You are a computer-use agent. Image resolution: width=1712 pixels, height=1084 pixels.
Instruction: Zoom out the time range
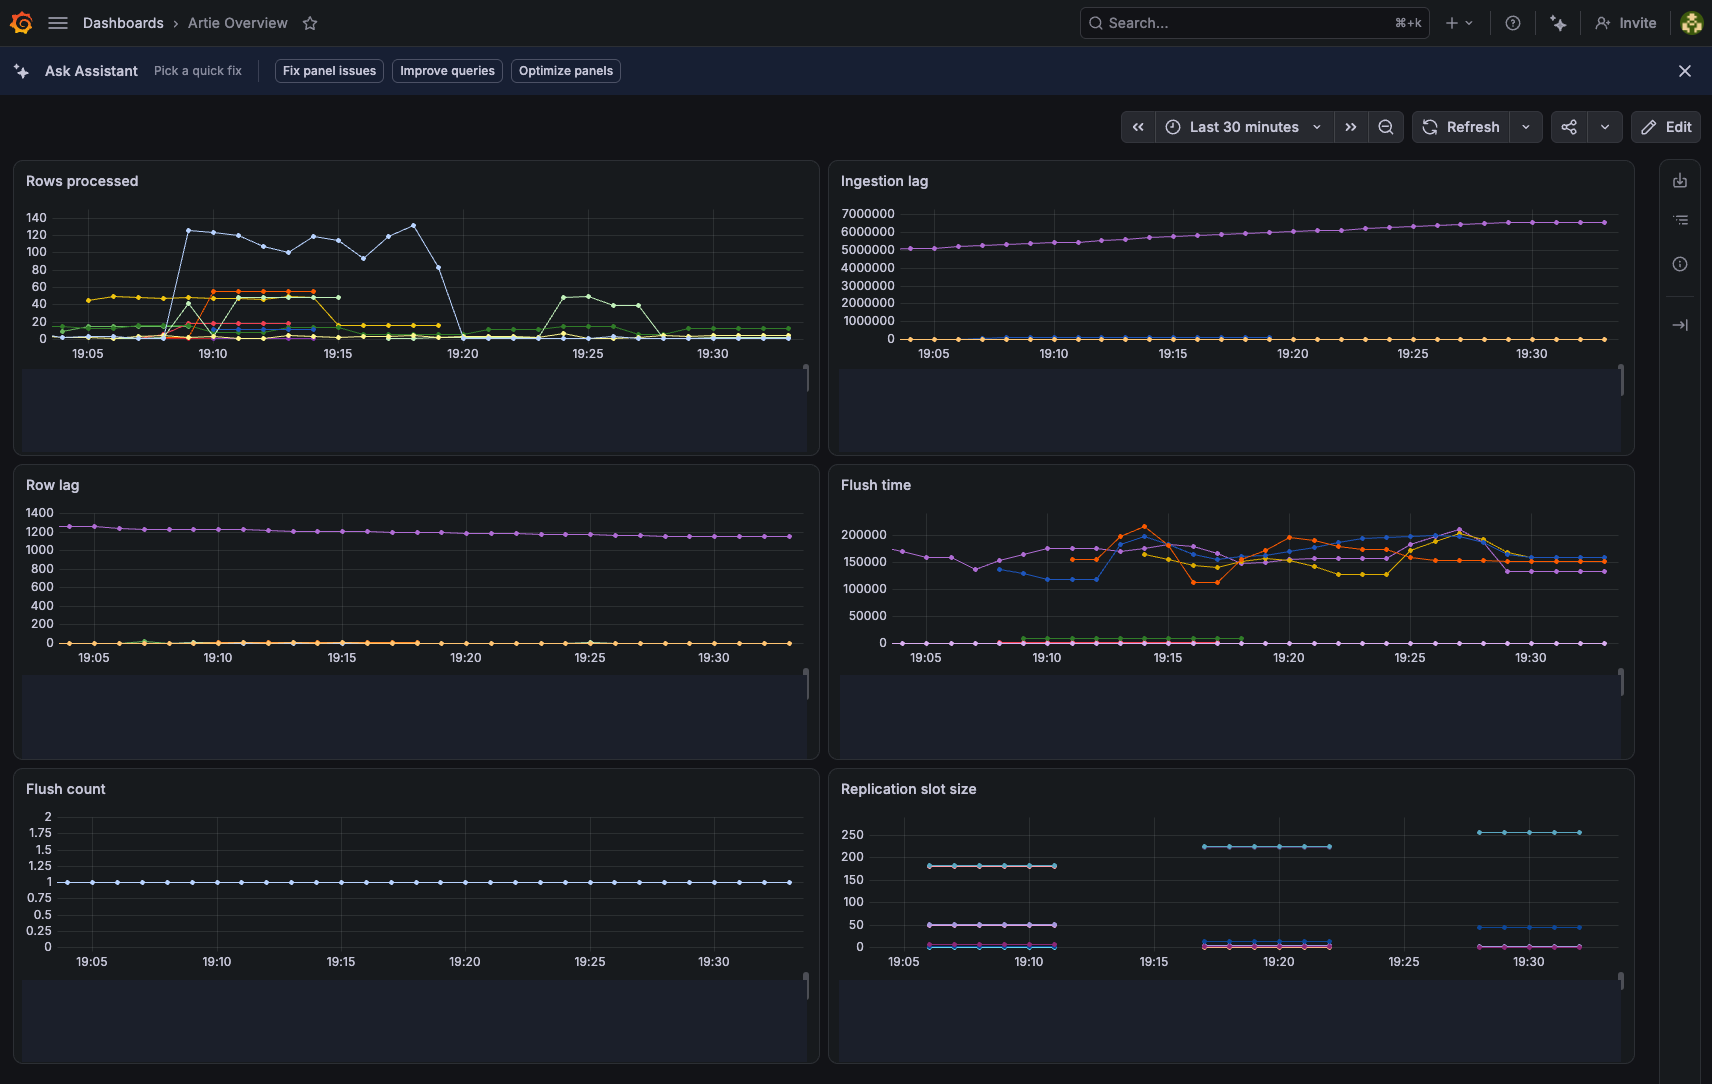click(x=1386, y=127)
